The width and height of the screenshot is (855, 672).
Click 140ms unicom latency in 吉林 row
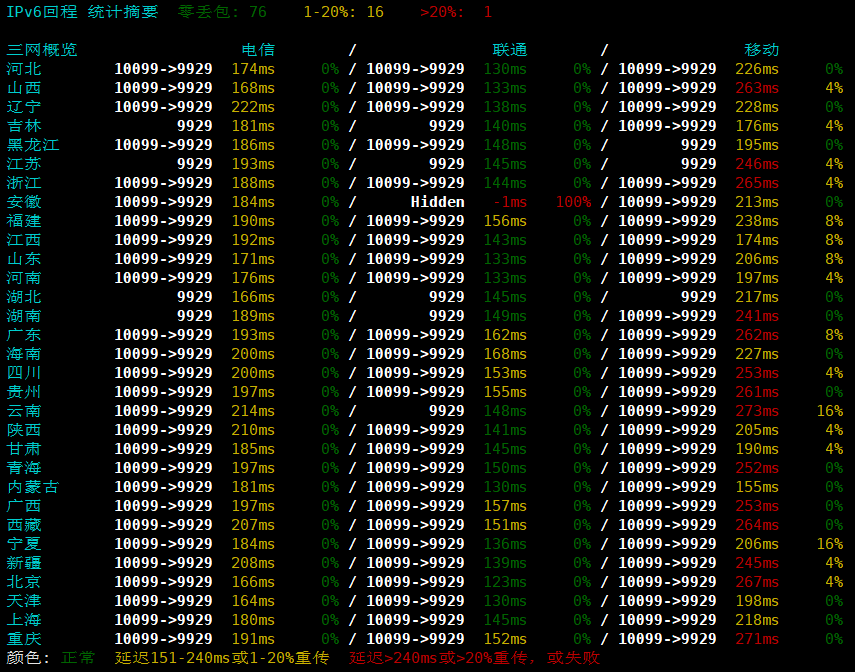505,126
